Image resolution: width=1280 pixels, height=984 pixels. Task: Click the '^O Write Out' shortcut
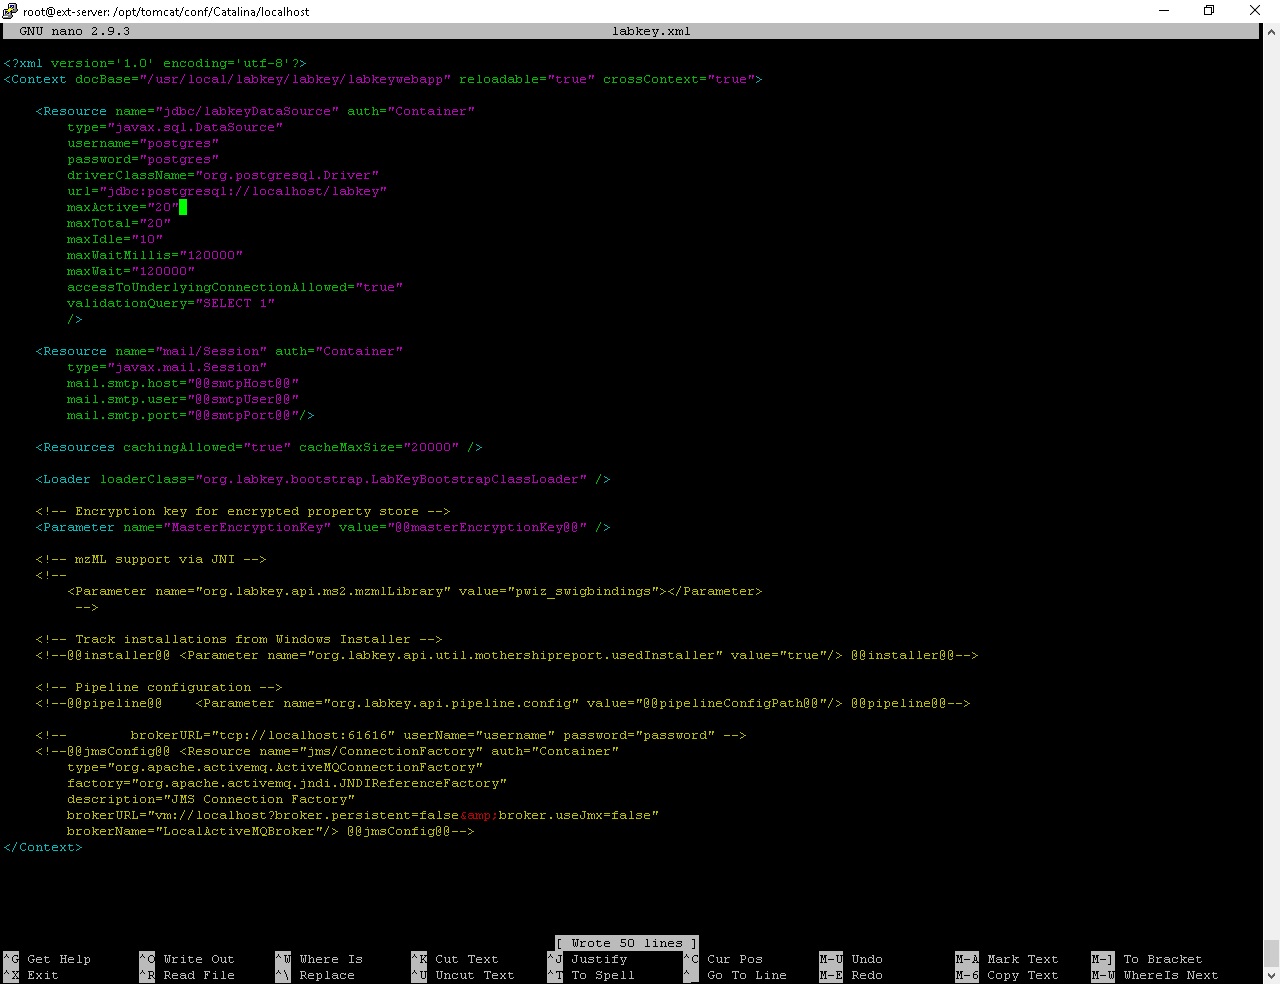[x=187, y=959]
